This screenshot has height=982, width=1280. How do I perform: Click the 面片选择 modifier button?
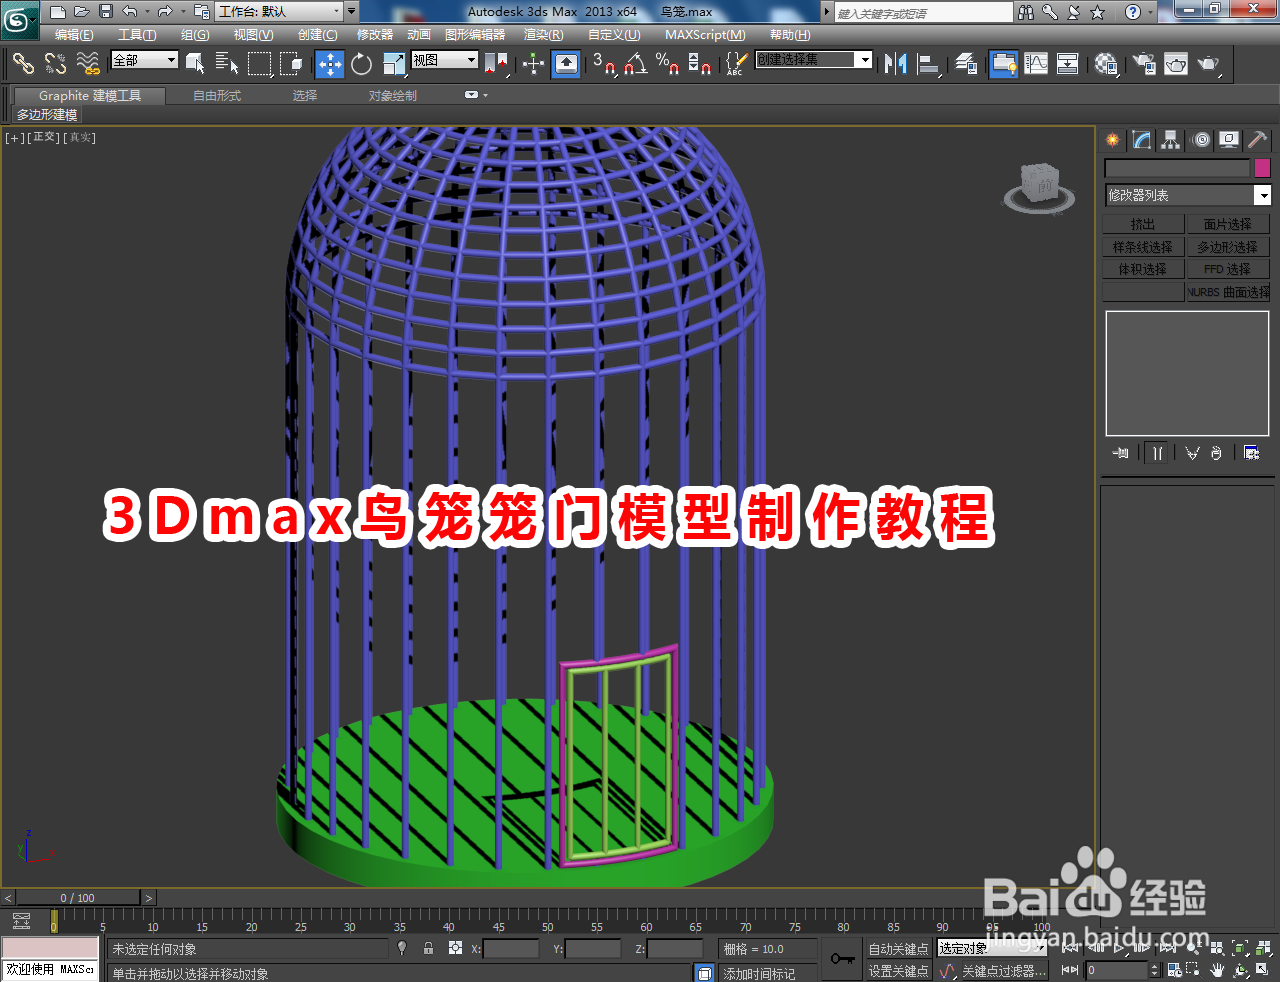(1227, 224)
